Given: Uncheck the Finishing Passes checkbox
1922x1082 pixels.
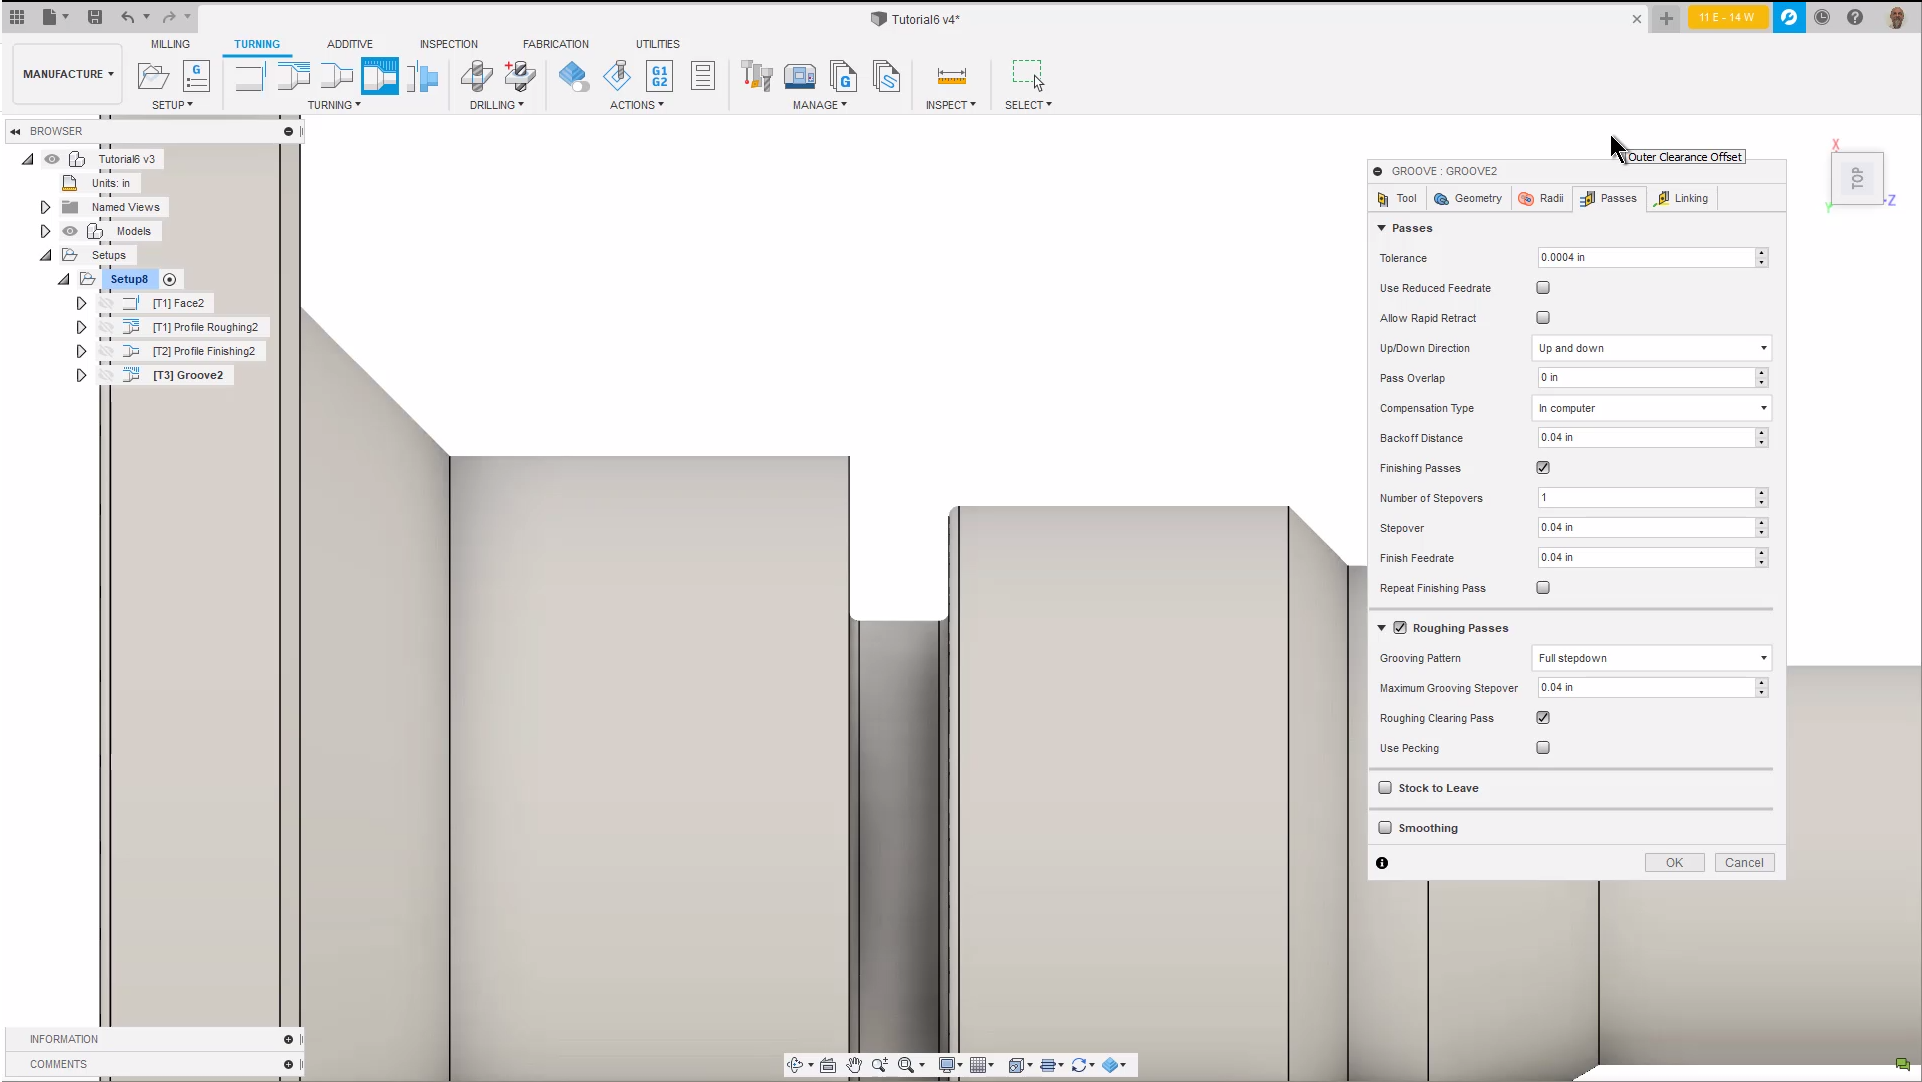Looking at the screenshot, I should click(x=1543, y=468).
